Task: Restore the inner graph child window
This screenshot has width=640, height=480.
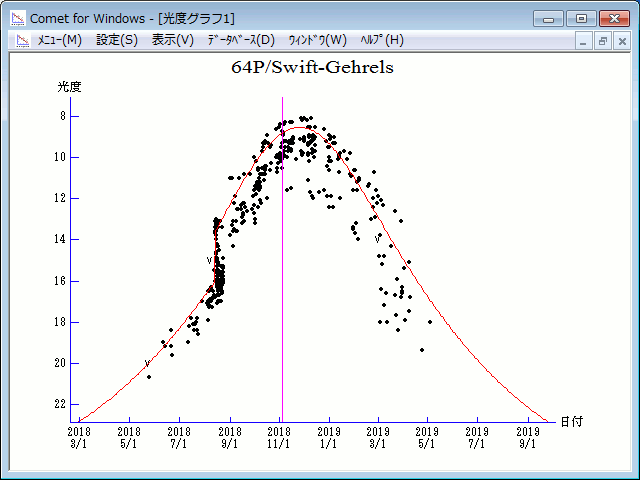Action: point(602,41)
